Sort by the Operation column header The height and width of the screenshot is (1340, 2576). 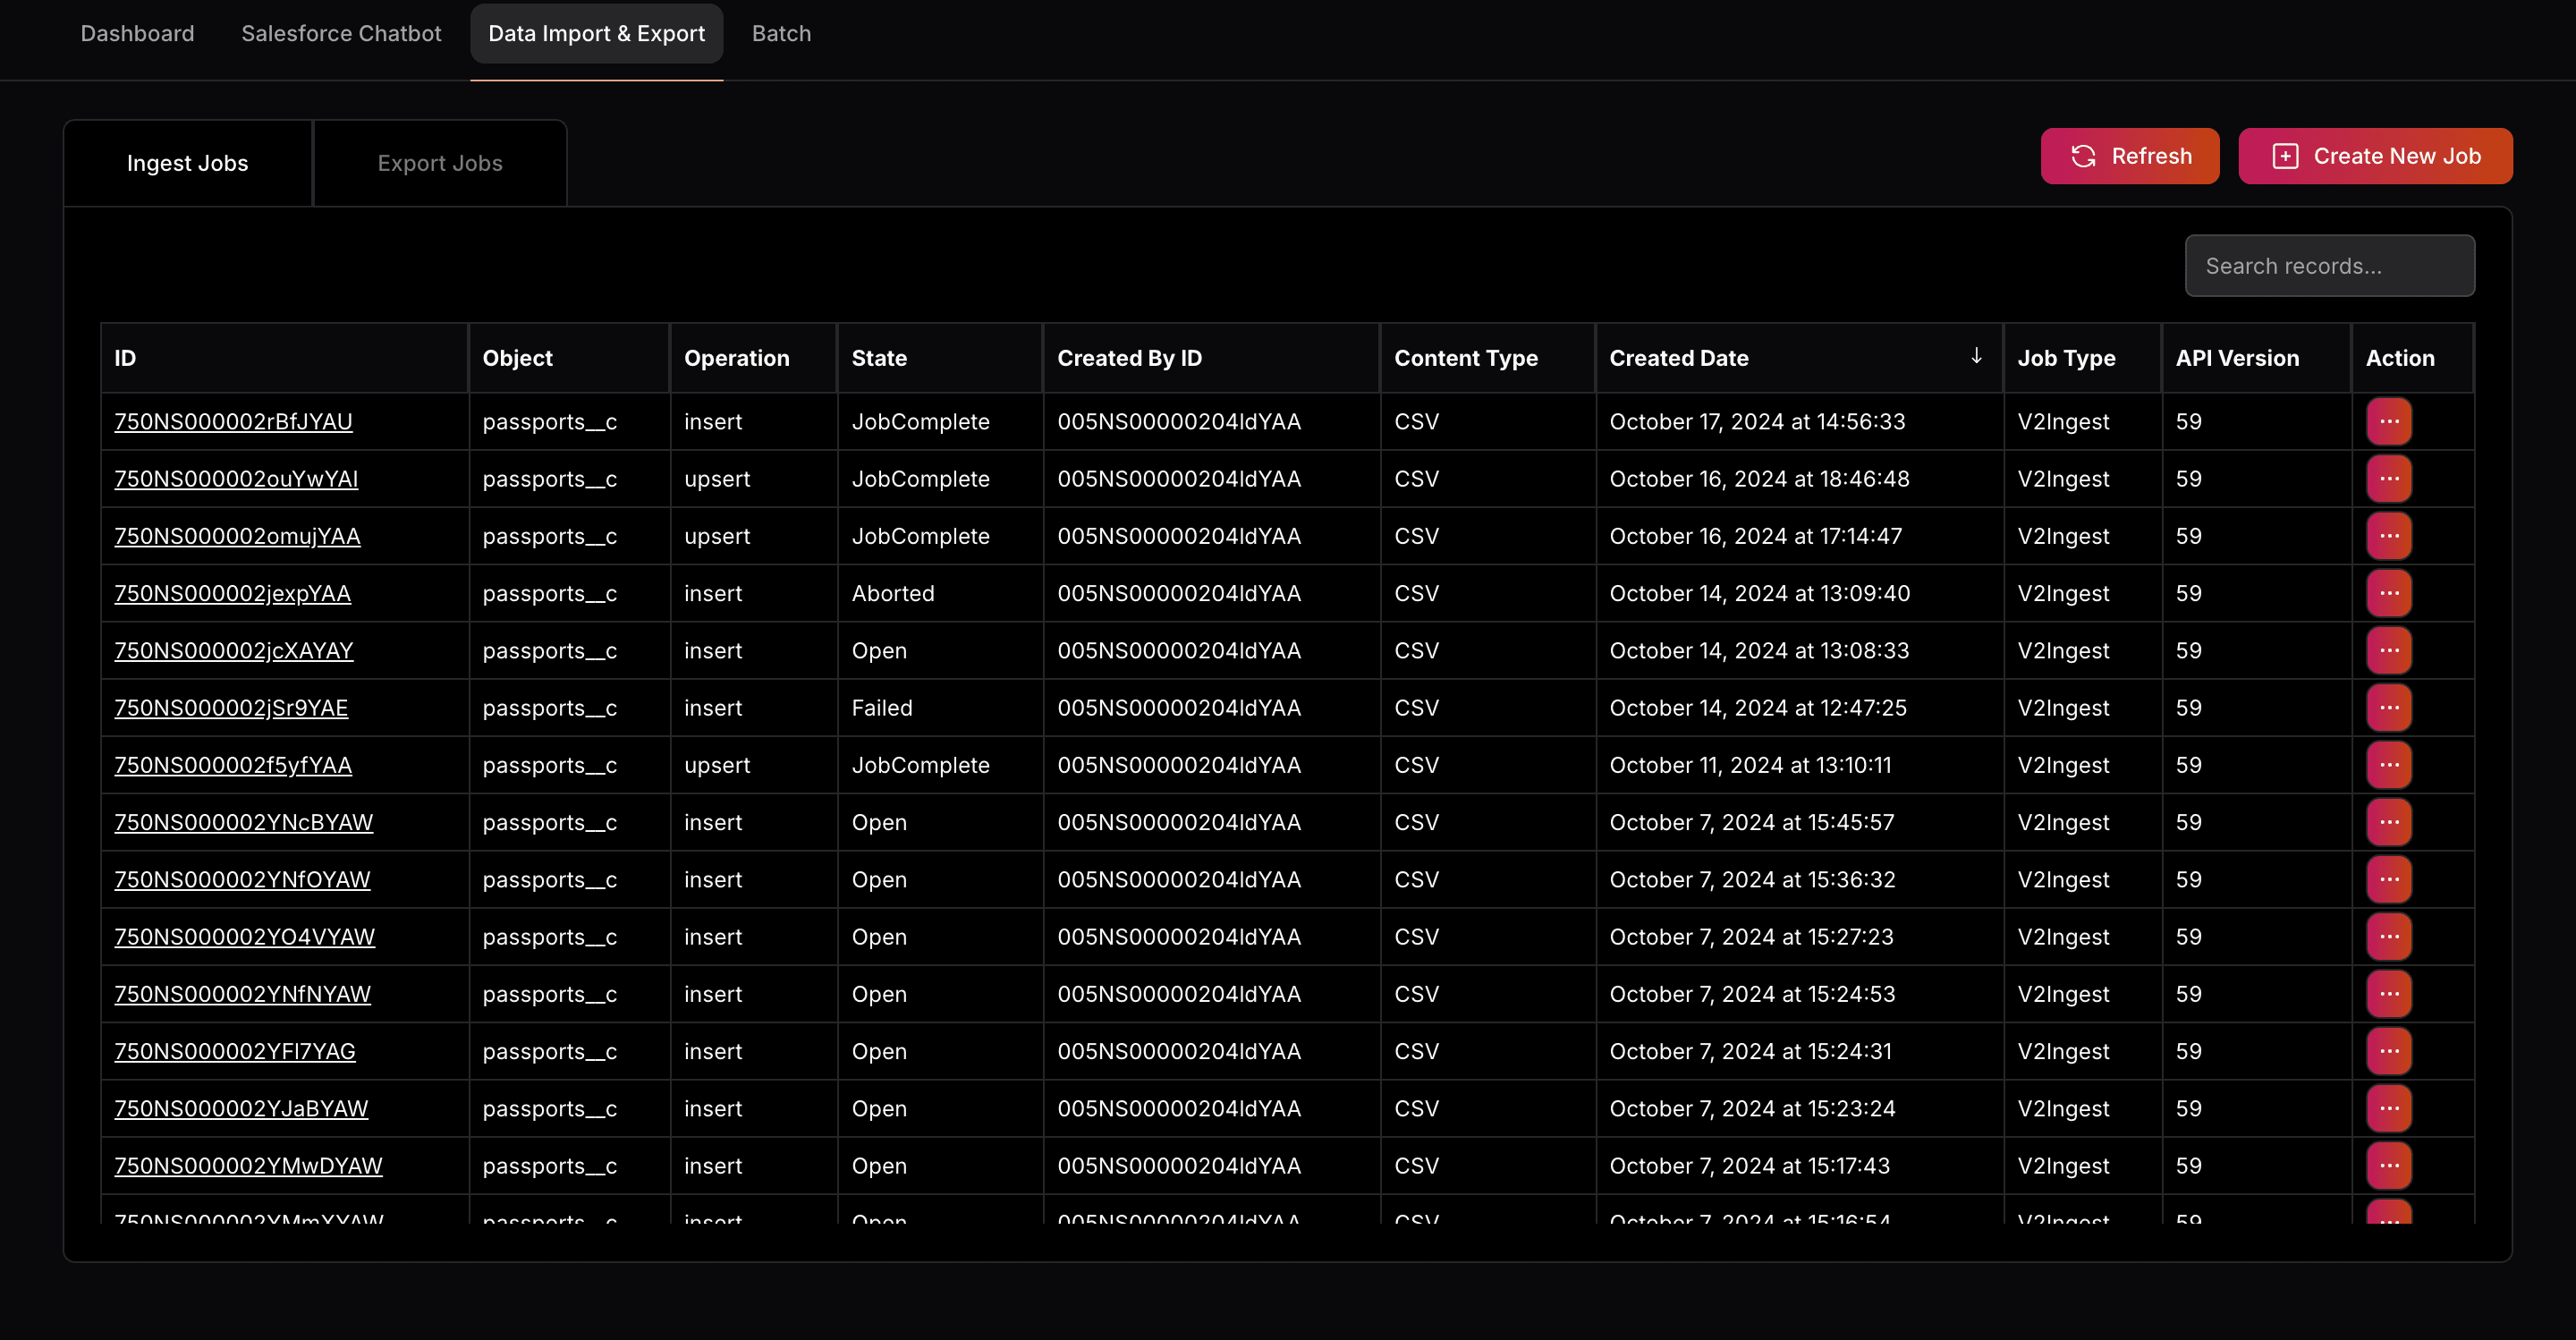[736, 358]
